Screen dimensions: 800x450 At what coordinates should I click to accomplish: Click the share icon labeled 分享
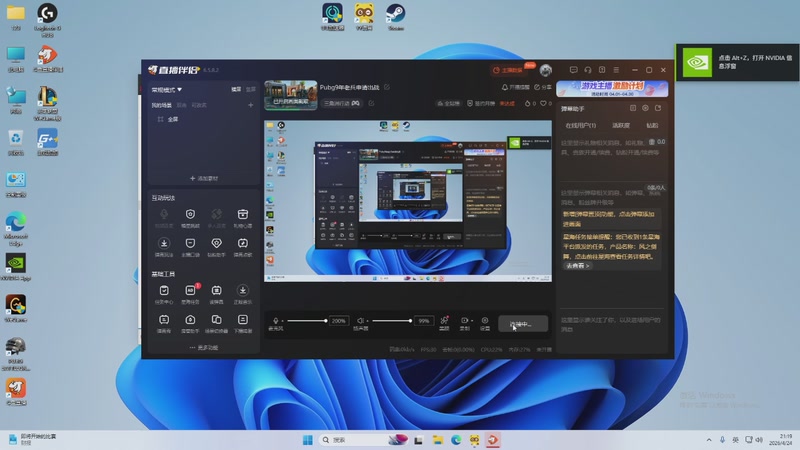tap(543, 87)
